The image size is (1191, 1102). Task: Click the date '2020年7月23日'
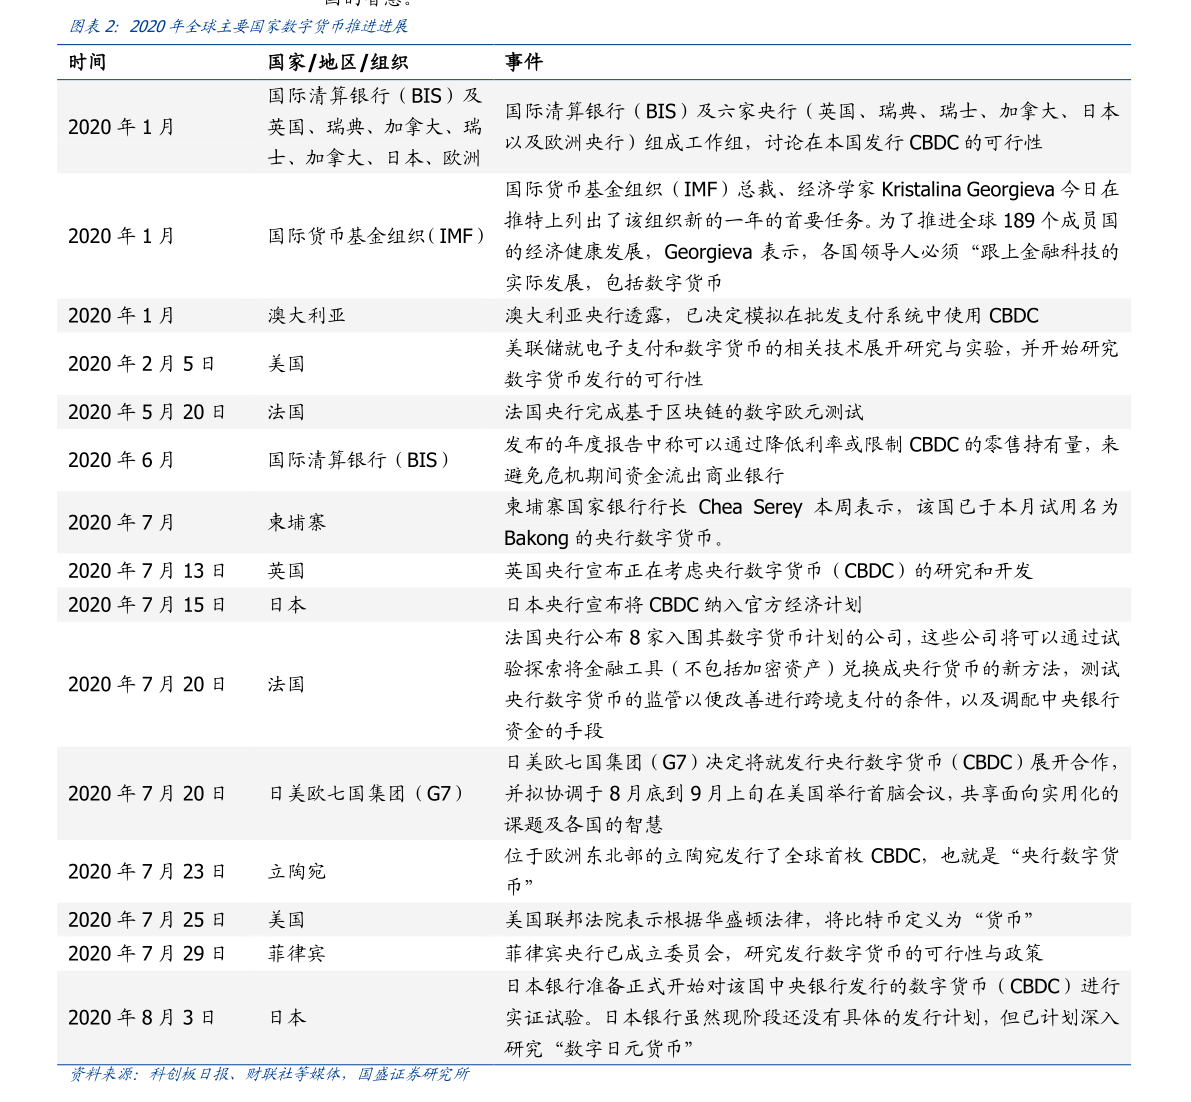tap(147, 871)
